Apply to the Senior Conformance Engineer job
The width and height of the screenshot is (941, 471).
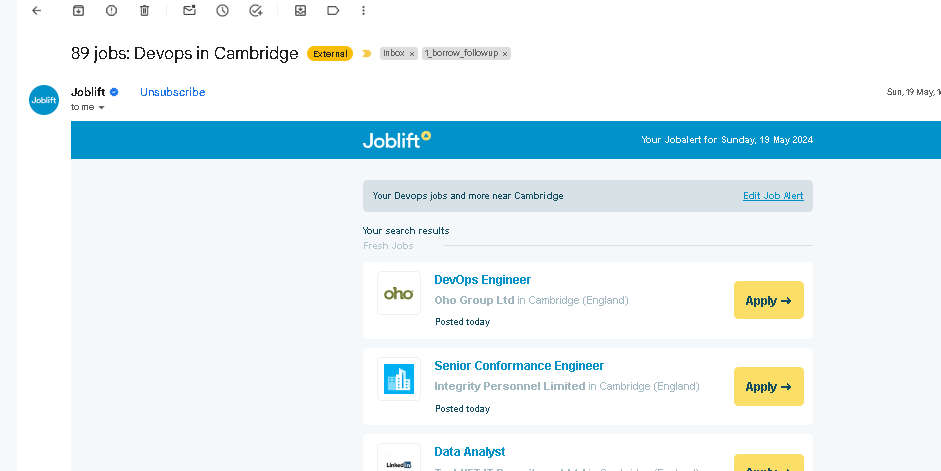tap(768, 386)
